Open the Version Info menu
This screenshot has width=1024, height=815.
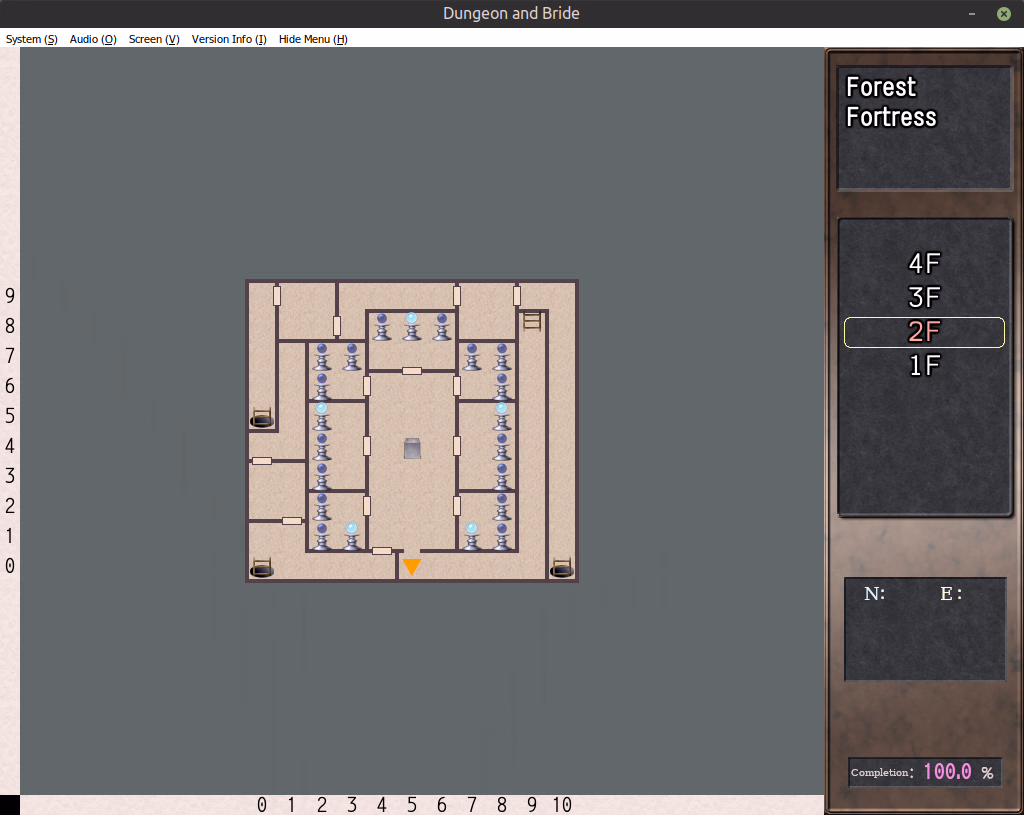(x=229, y=39)
